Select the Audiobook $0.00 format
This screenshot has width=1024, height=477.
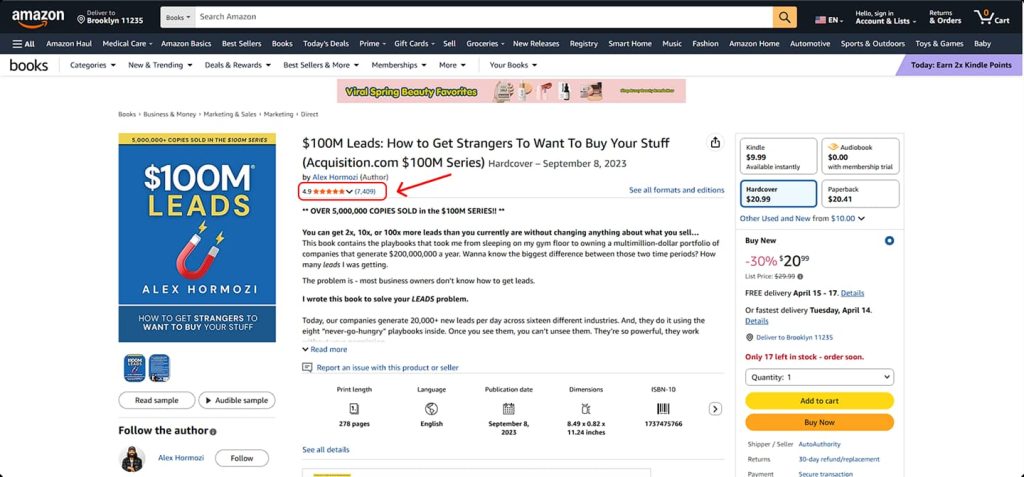pyautogui.click(x=860, y=156)
